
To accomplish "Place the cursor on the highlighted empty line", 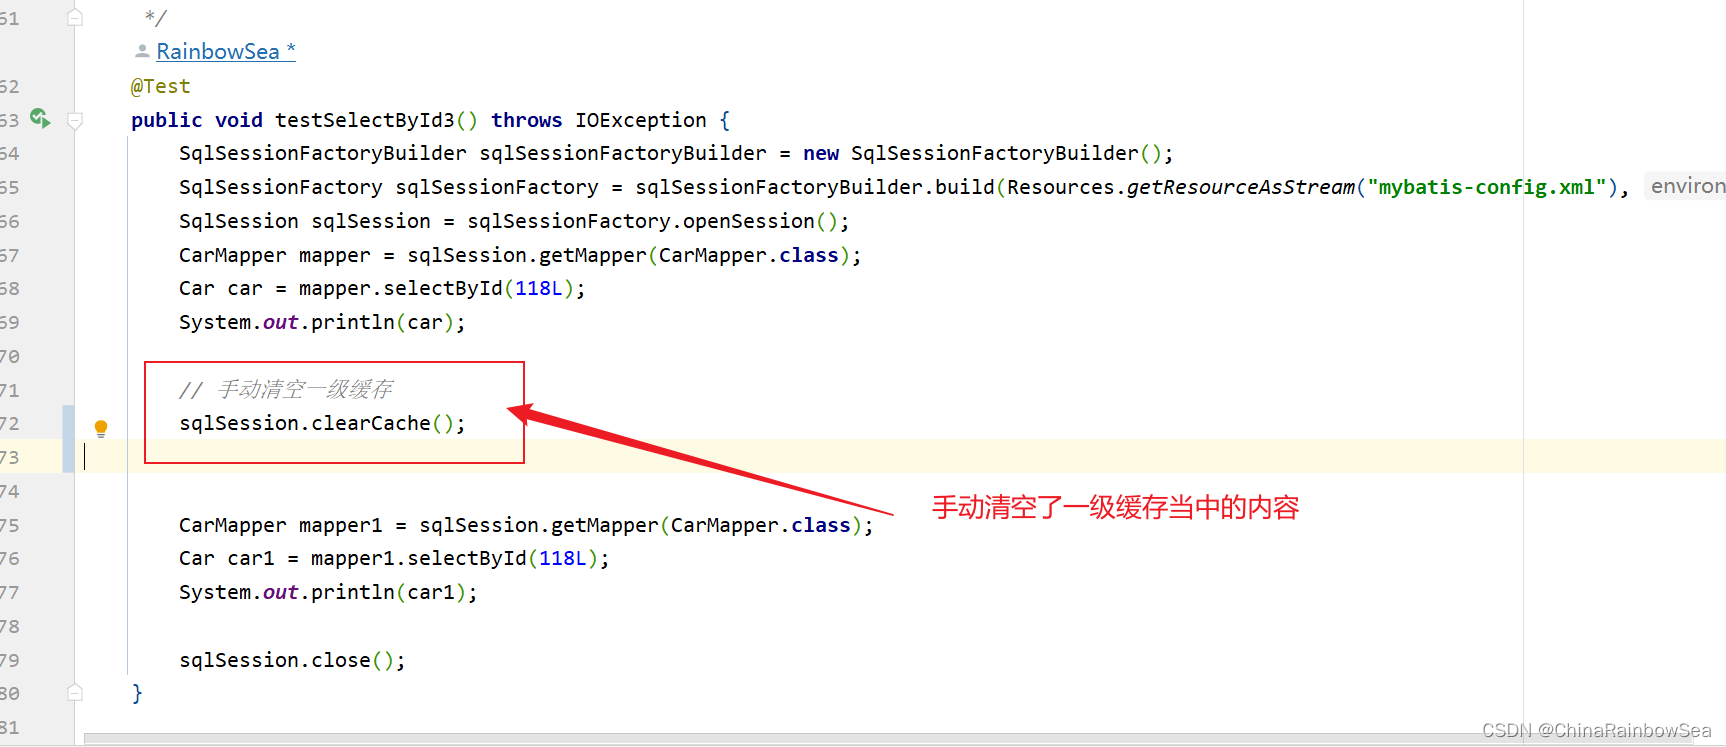I will [900, 457].
